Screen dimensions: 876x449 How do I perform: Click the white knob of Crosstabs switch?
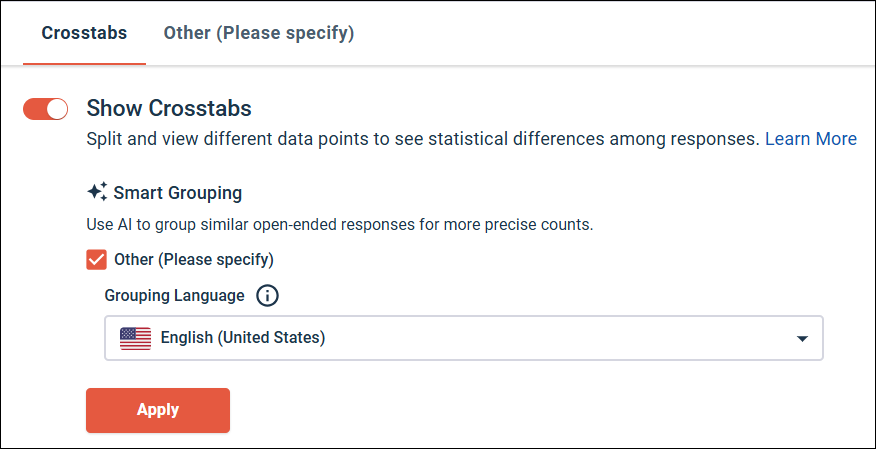[x=57, y=109]
